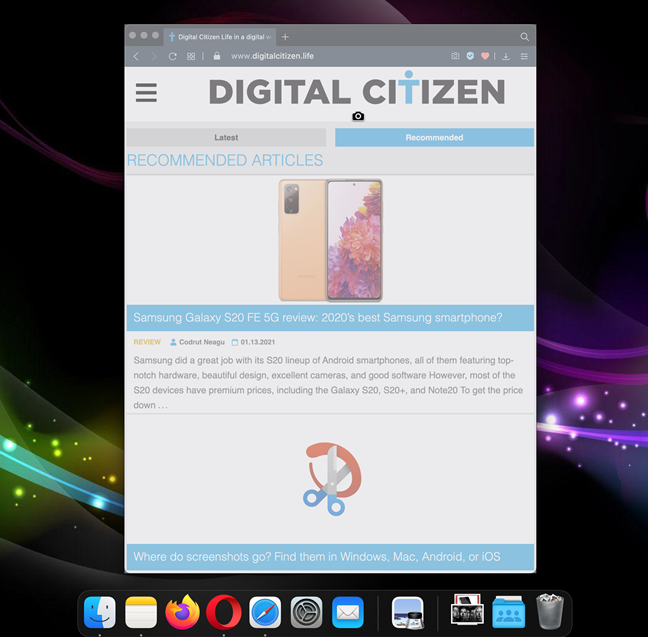Click the REVIEW category label
Screen dimensions: 648x637
click(x=147, y=342)
